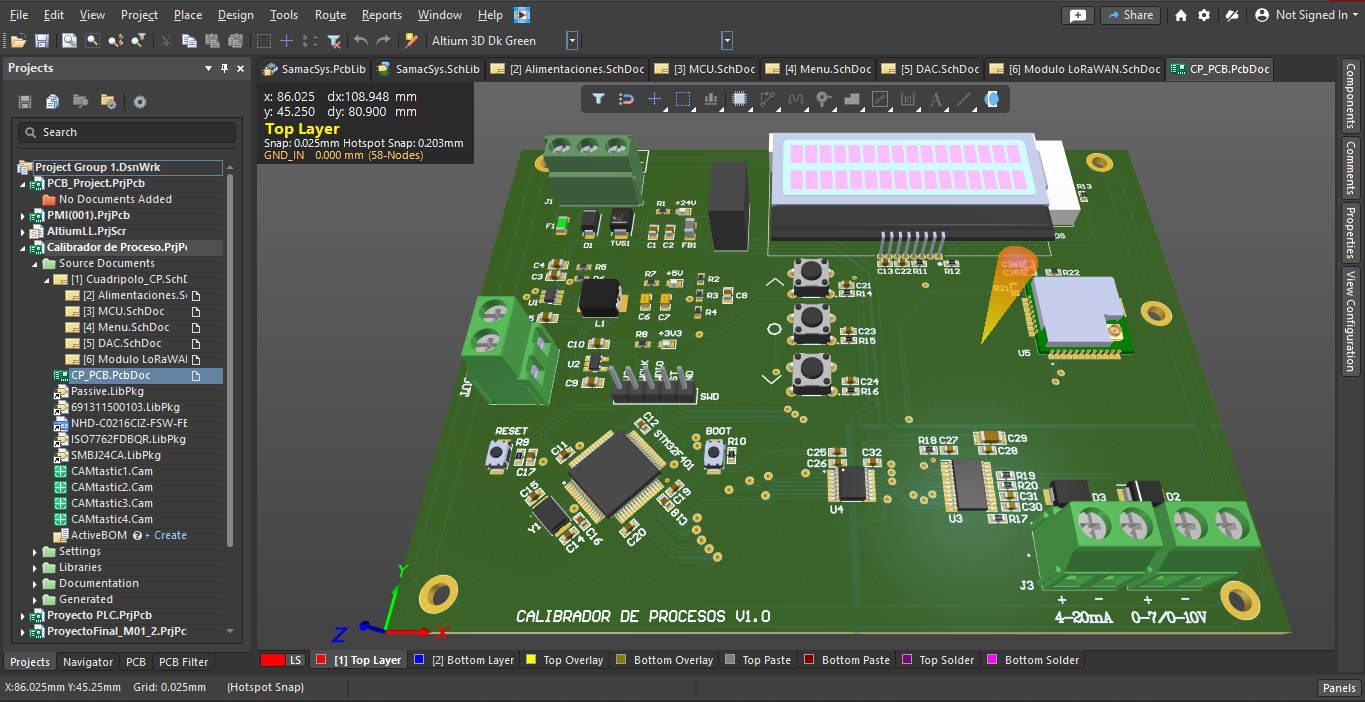
Task: Click the Project Options gear in Projects panel
Action: tap(140, 102)
